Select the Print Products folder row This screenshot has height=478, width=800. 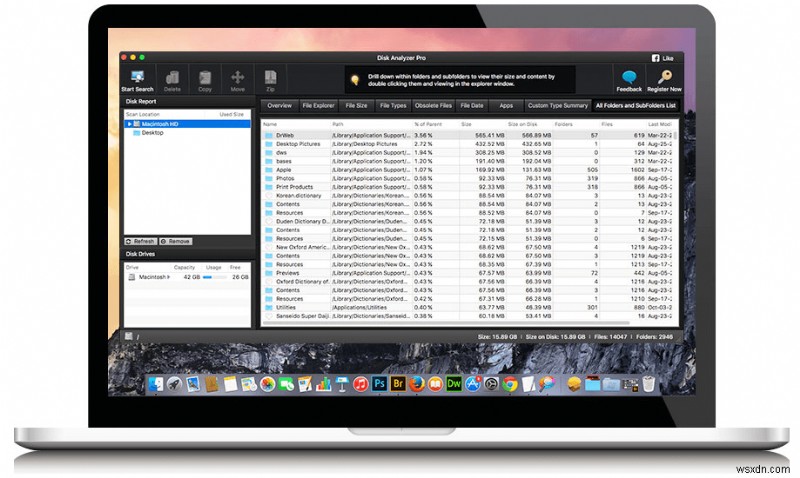(x=467, y=187)
